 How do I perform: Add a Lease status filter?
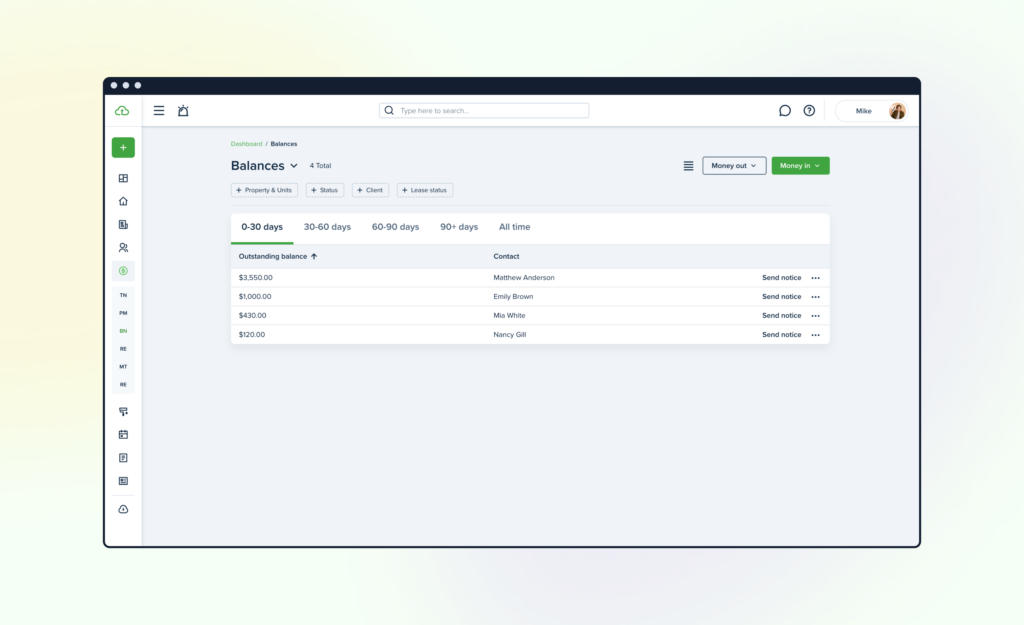(424, 190)
